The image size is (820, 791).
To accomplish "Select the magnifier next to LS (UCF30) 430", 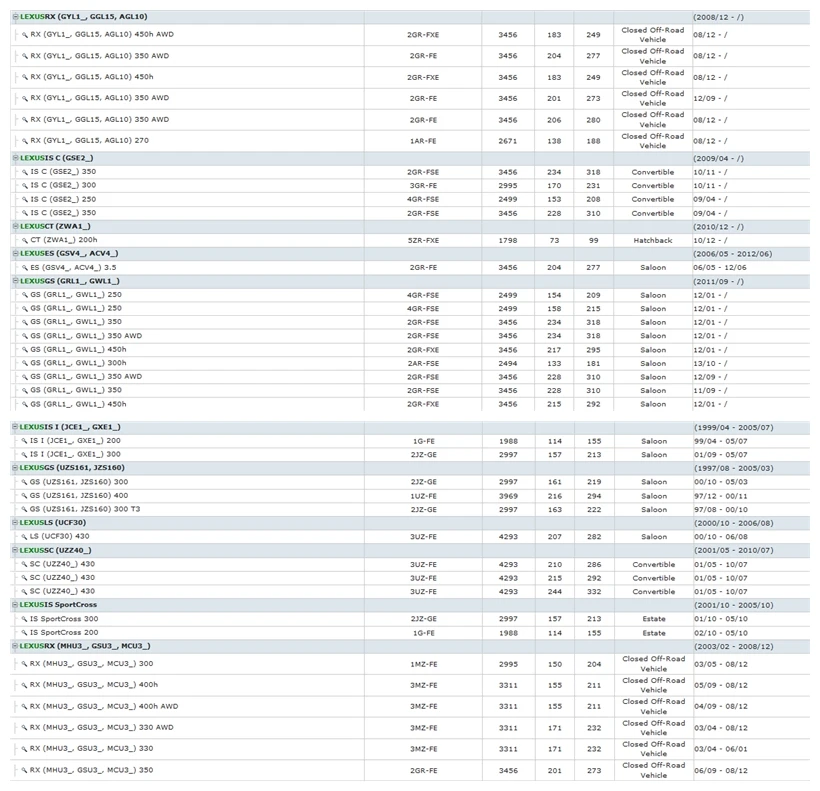I will click(24, 537).
